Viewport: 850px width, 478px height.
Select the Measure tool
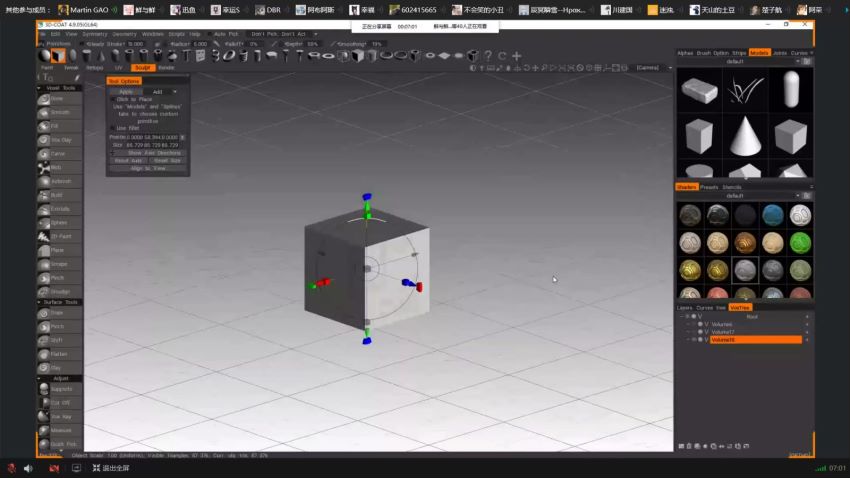click(x=59, y=430)
